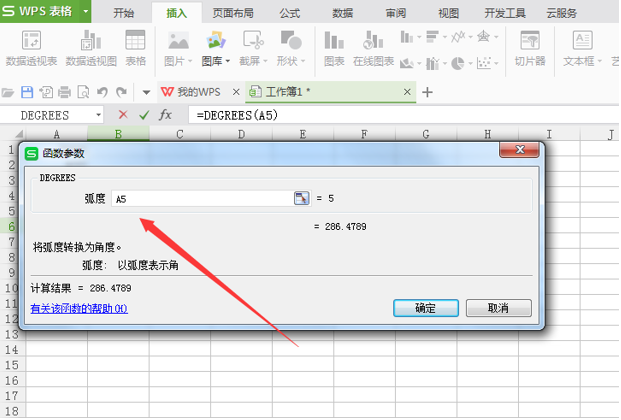The height and width of the screenshot is (420, 621).
Task: Click the range selector icon in 弧度 field
Action: [x=301, y=198]
